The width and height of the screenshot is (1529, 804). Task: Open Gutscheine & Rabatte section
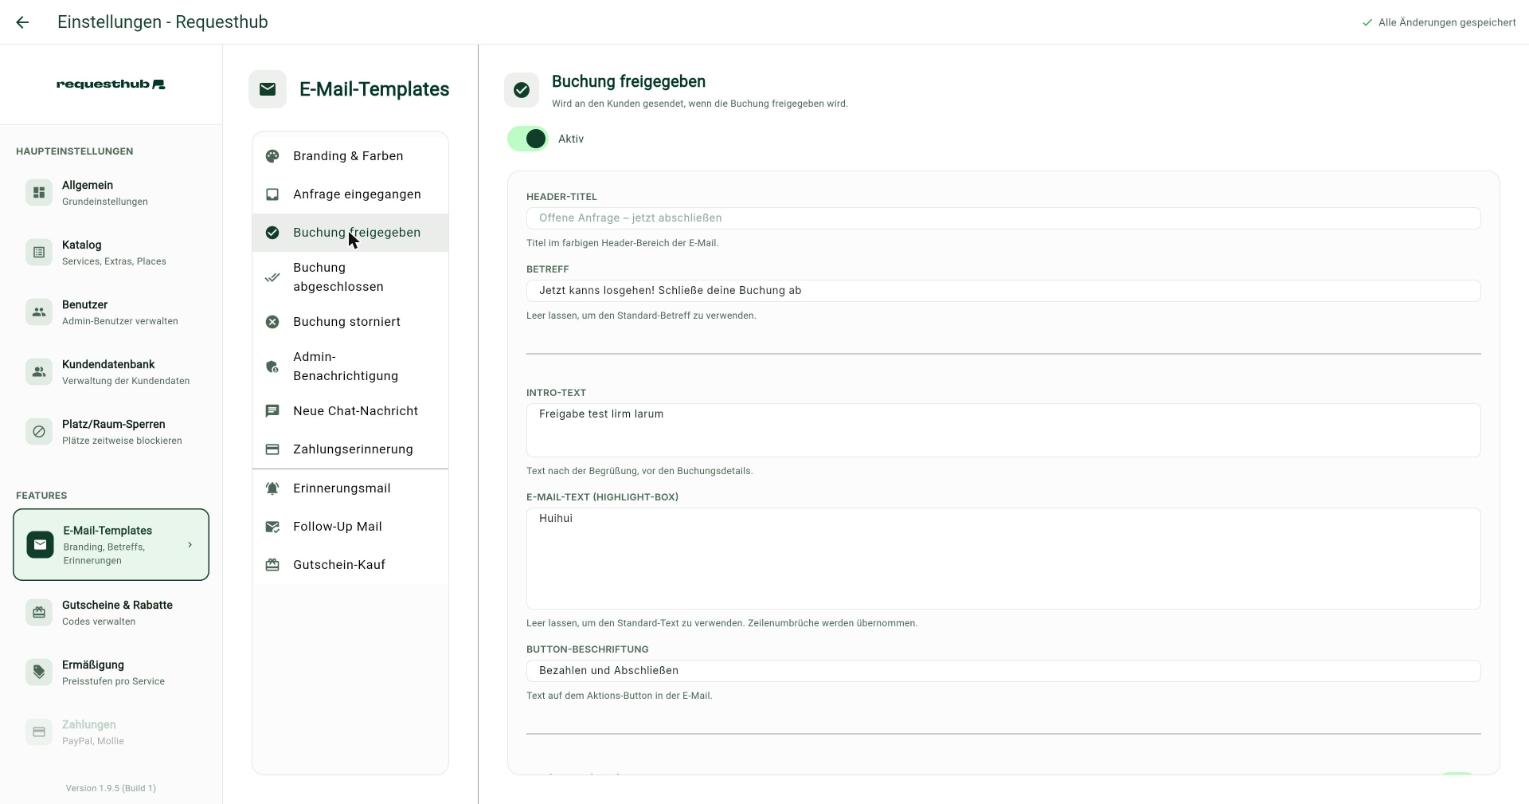111,612
